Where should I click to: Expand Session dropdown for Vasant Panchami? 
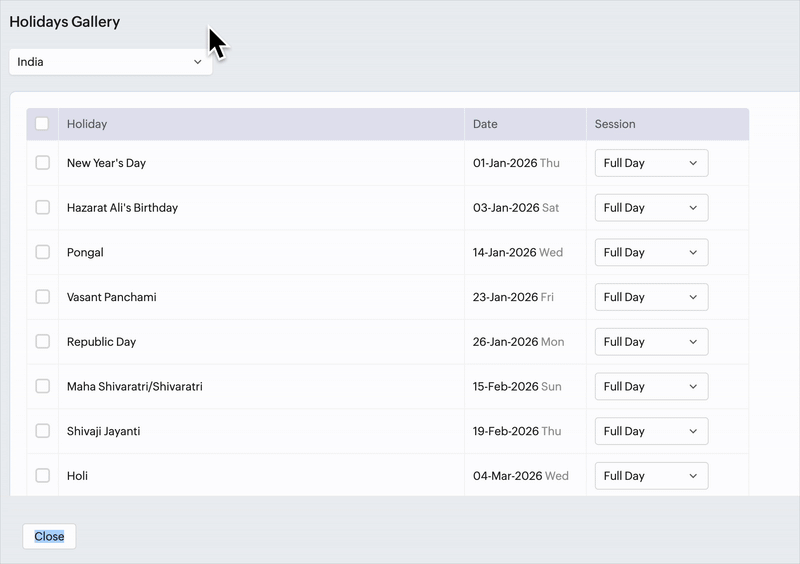[x=652, y=297]
